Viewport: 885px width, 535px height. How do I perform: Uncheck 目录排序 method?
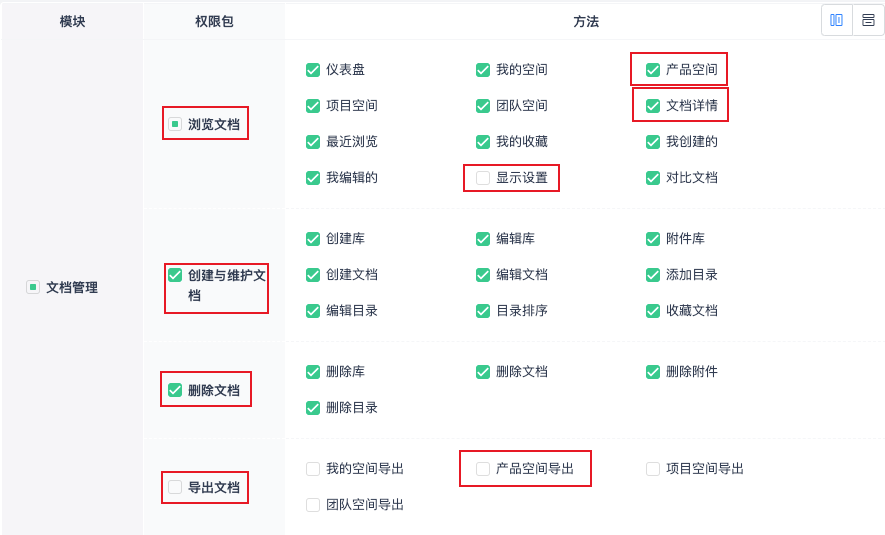pos(483,311)
